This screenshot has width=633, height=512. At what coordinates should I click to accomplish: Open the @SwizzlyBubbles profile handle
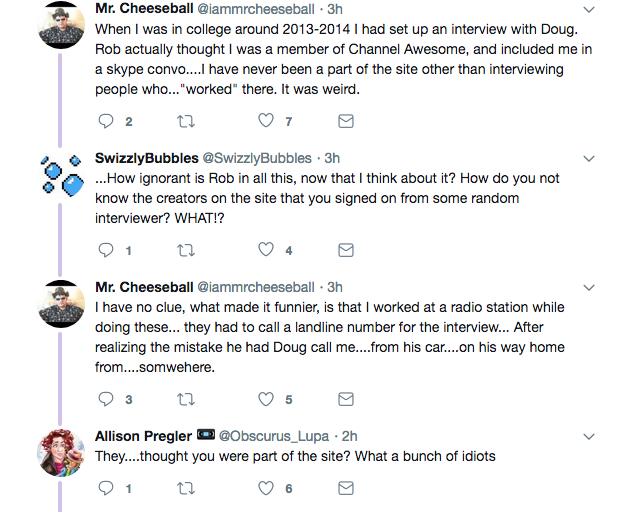(x=257, y=158)
